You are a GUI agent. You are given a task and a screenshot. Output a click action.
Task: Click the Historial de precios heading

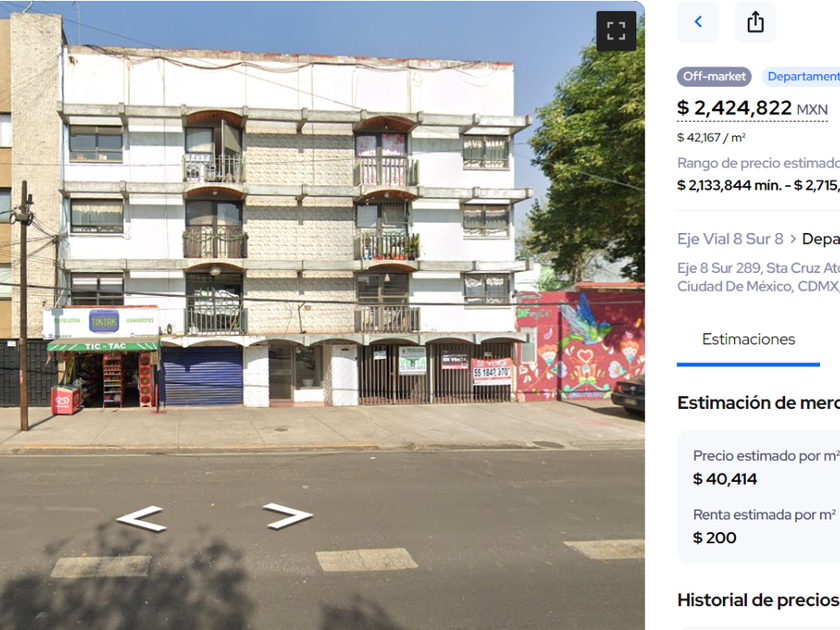[x=759, y=600]
